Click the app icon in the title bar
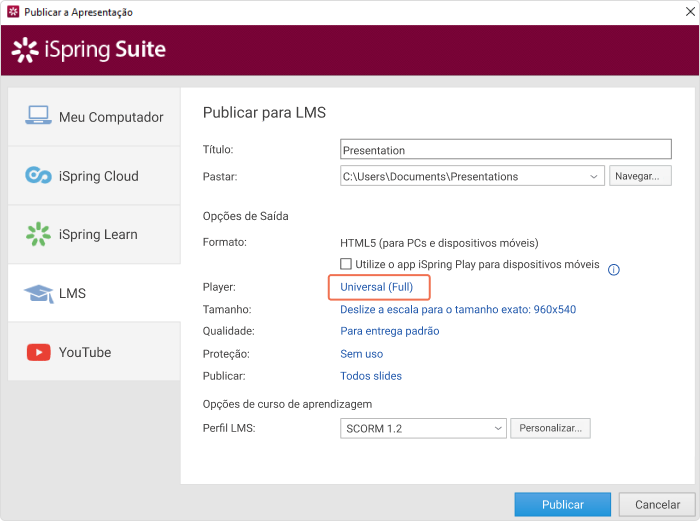This screenshot has width=700, height=521. (x=13, y=12)
